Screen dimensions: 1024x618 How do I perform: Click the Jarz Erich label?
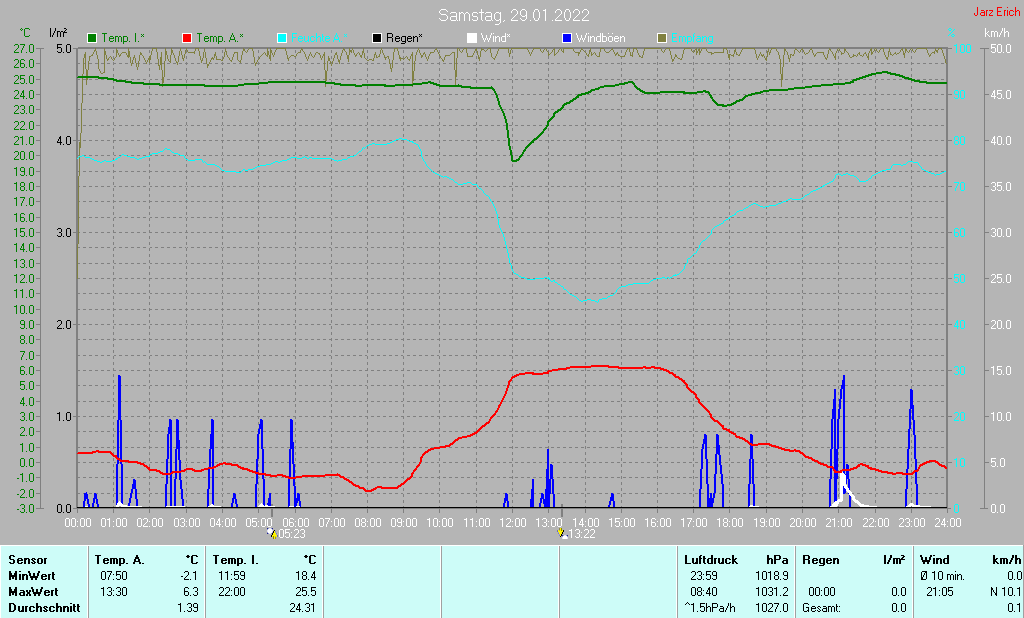(x=996, y=12)
